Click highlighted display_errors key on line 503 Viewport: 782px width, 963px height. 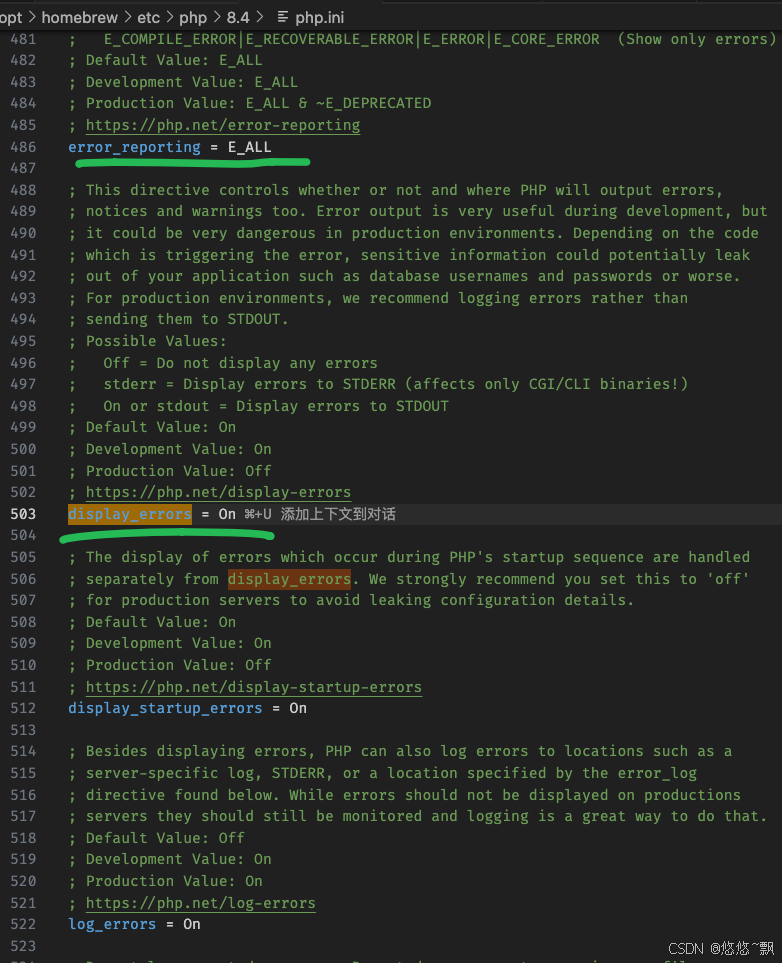130,514
